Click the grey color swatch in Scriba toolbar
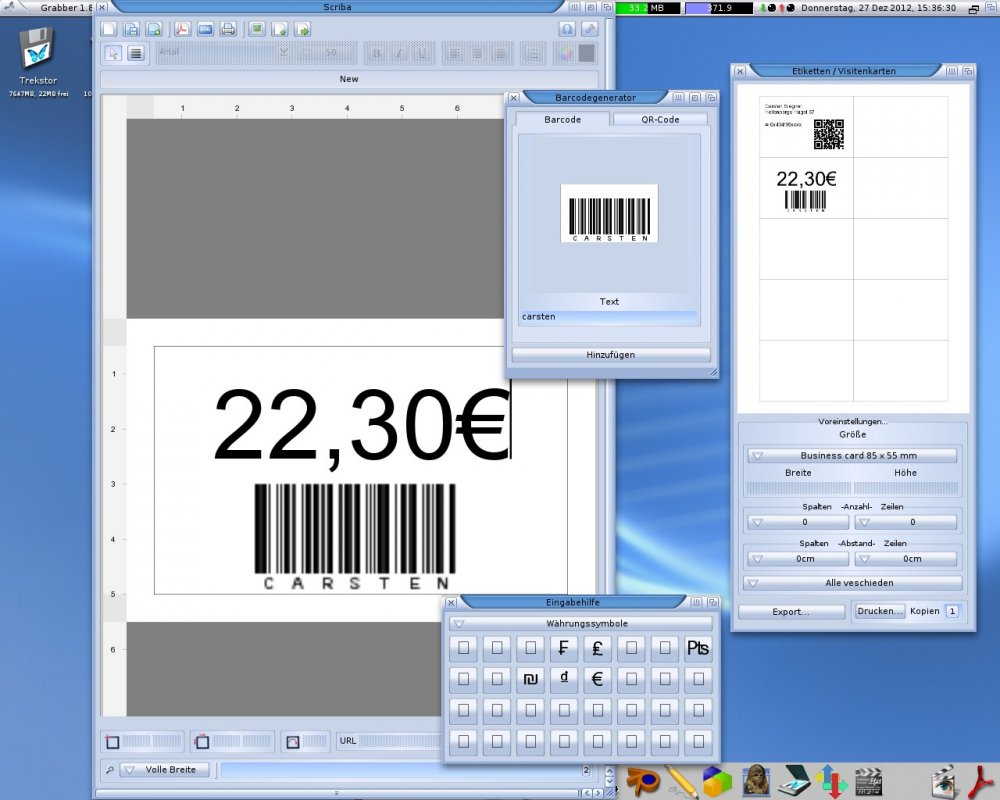 tap(587, 54)
